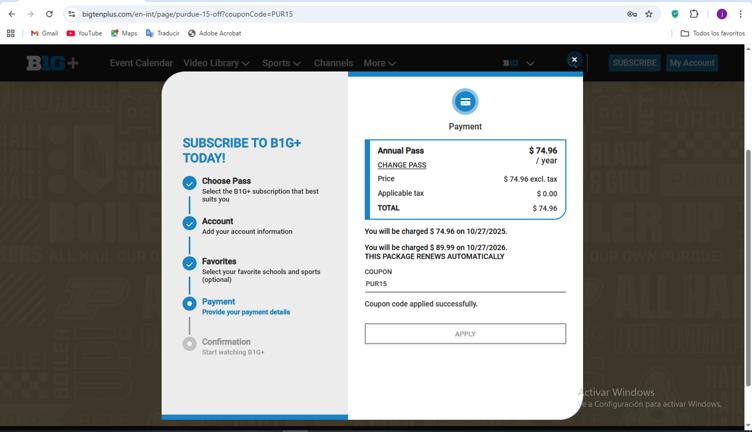Open the purple profile avatar
752x432 pixels.
(721, 14)
